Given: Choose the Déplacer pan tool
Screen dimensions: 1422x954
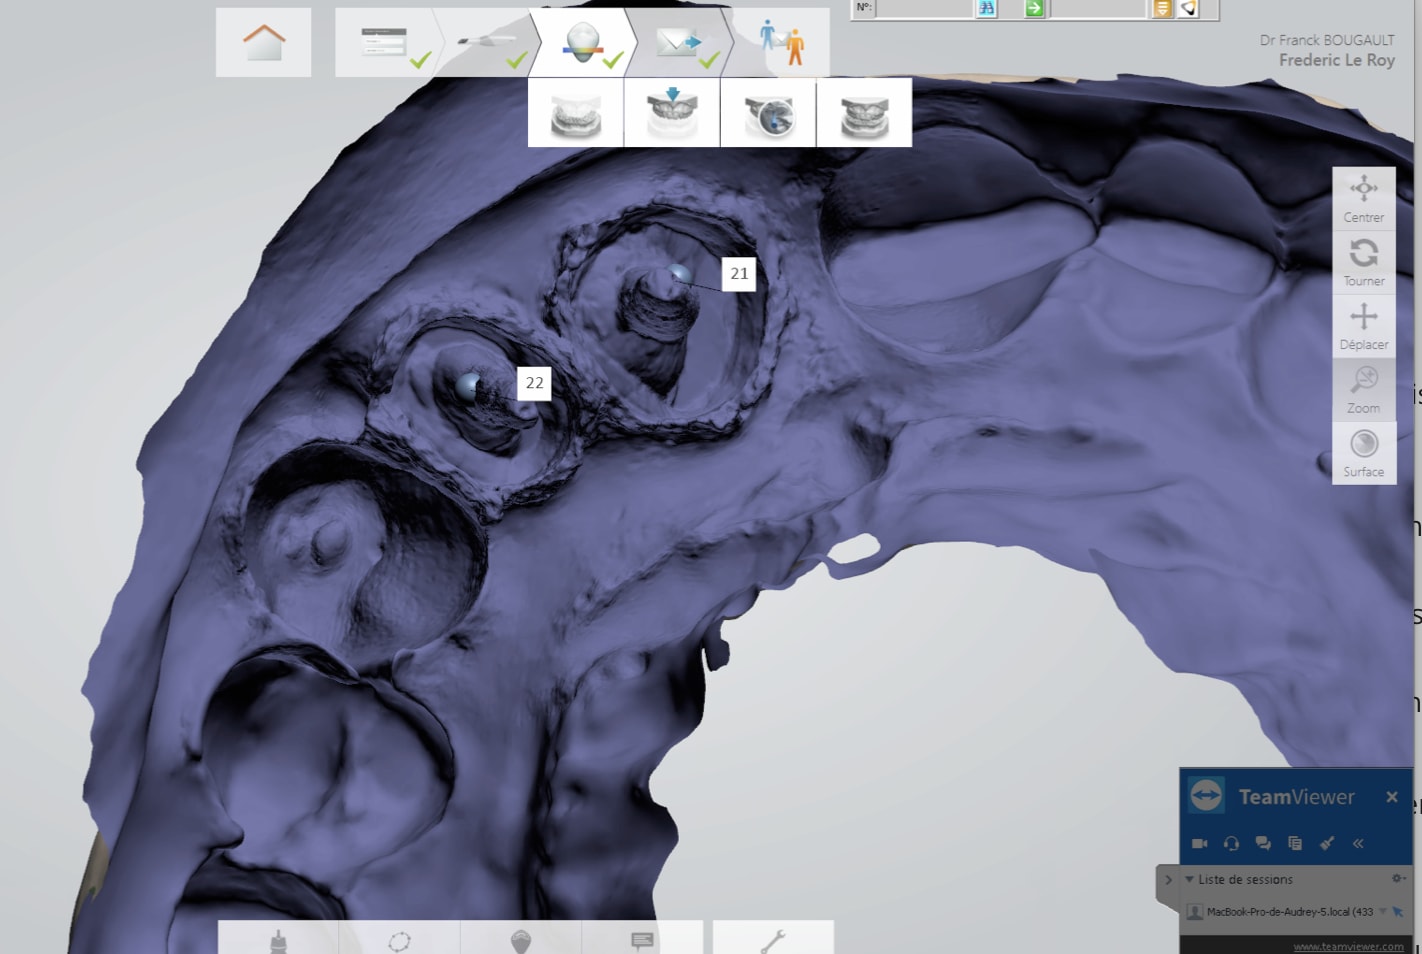Looking at the screenshot, I should [1363, 326].
